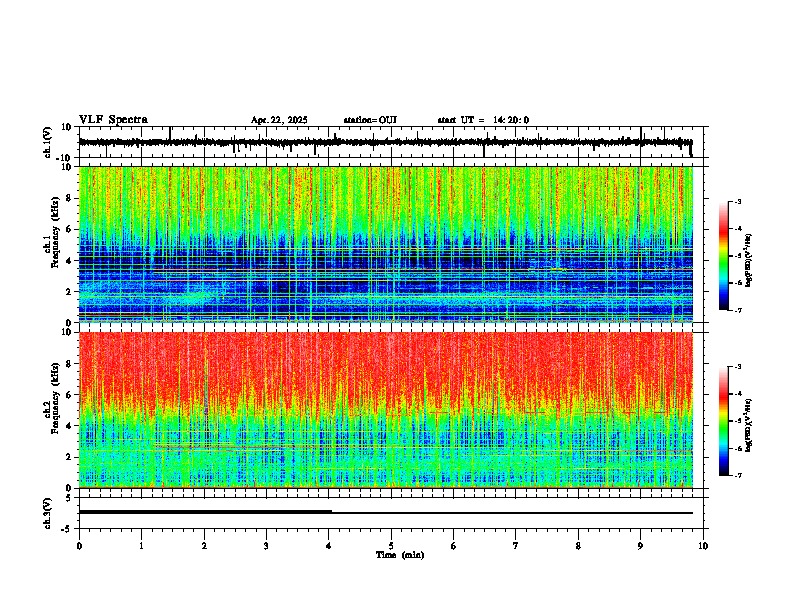
Task: Click the "1" tick on the time axis
Action: 141,546
